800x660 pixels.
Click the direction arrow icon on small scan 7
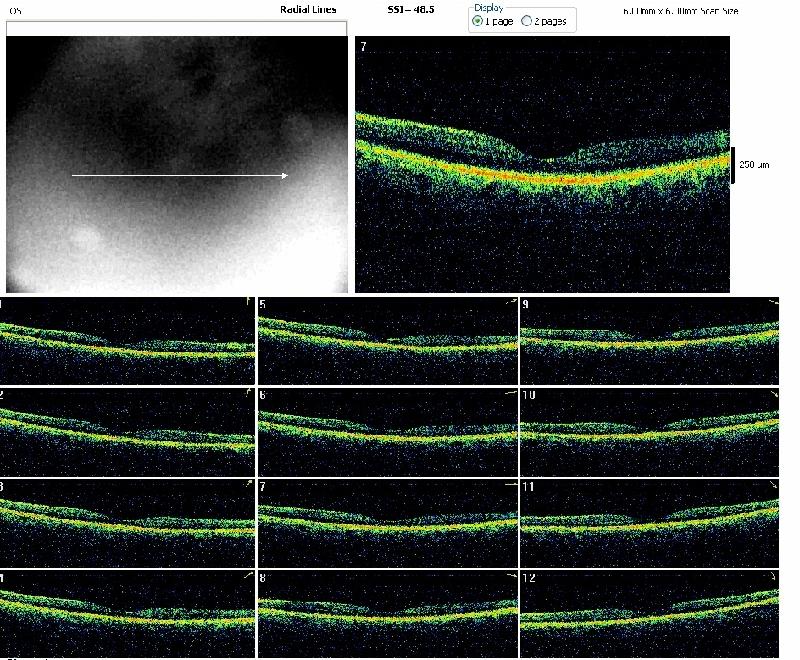tap(511, 485)
